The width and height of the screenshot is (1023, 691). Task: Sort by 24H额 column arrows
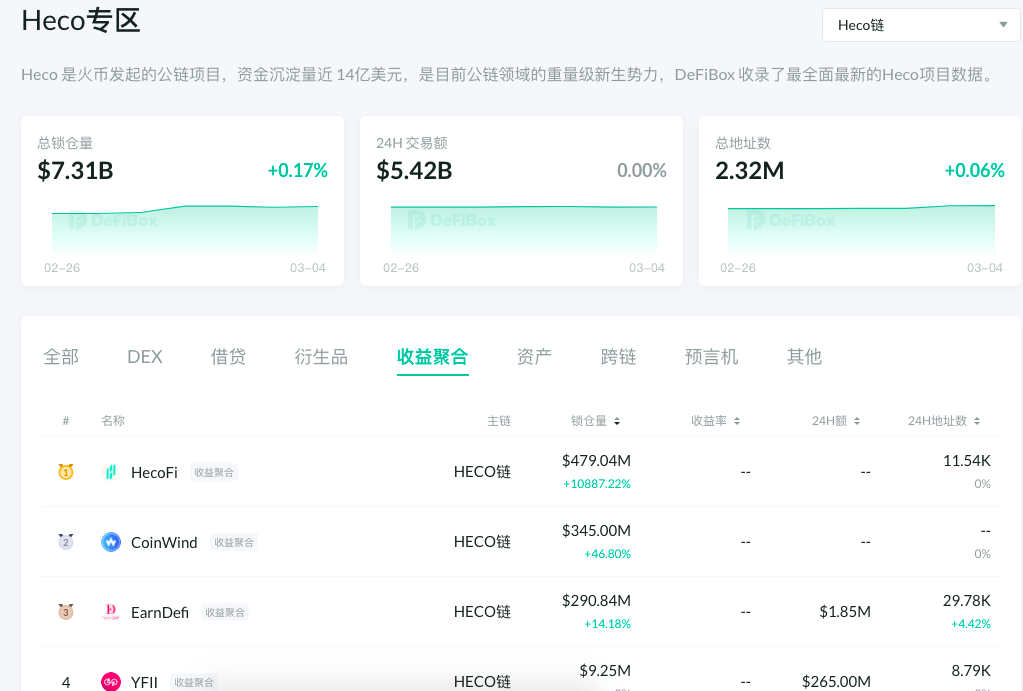pyautogui.click(x=857, y=421)
